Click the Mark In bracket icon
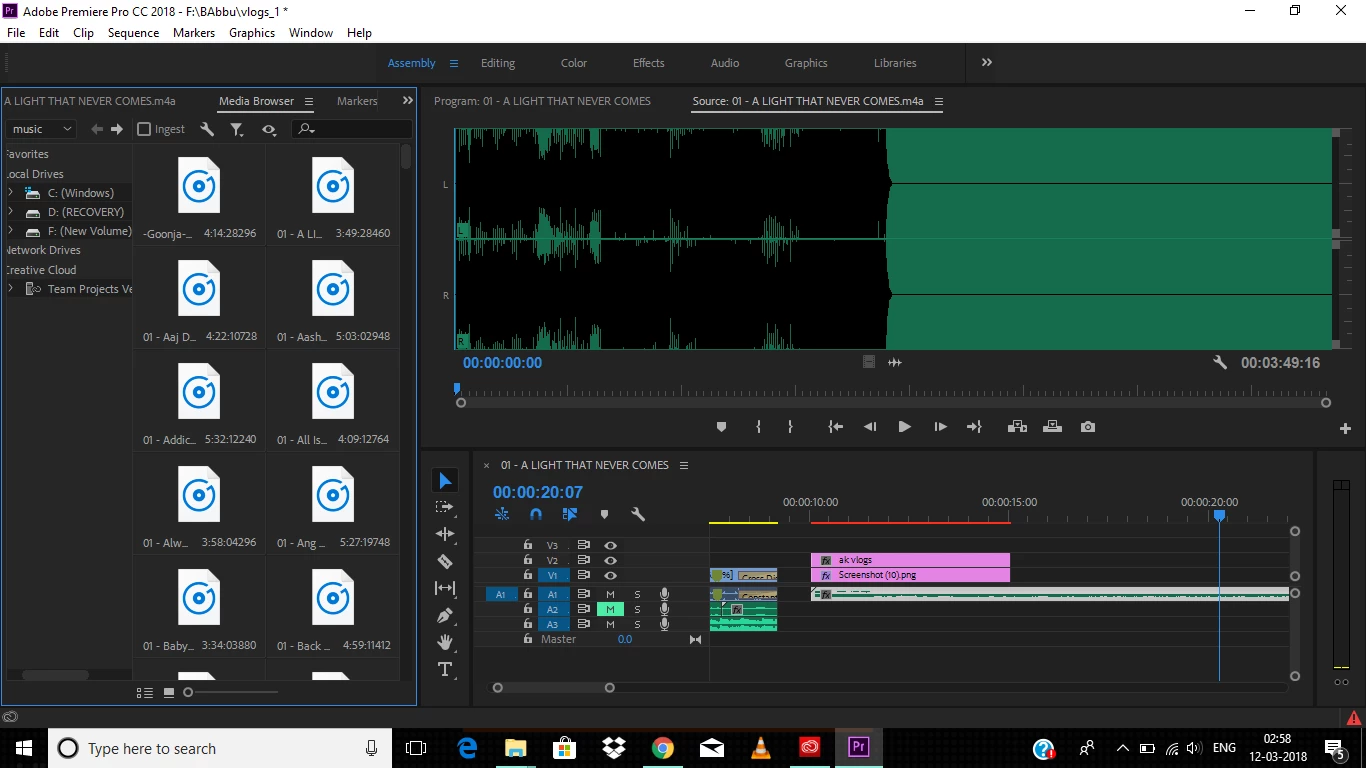The image size is (1366, 768). tap(758, 427)
